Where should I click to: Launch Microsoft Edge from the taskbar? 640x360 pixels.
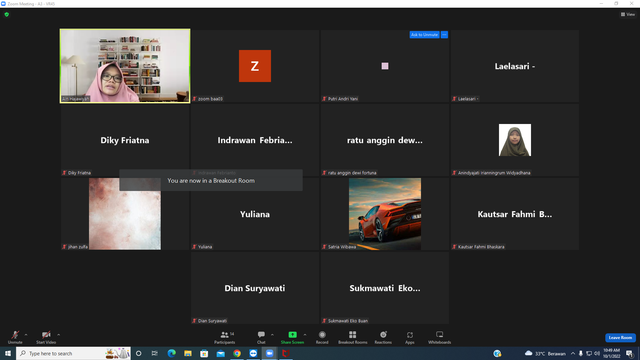(171, 353)
